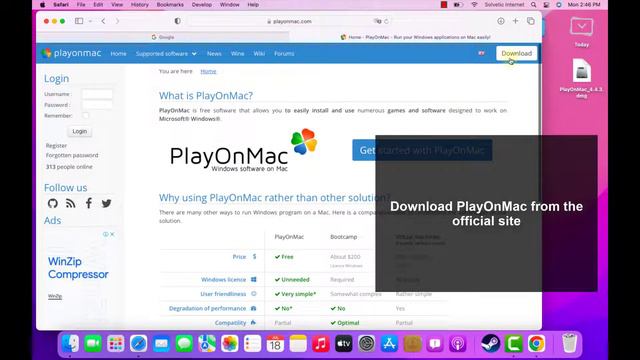Screen dimensions: 640x360
Task: Open a new tab with plus icon
Action: click(x=516, y=21)
